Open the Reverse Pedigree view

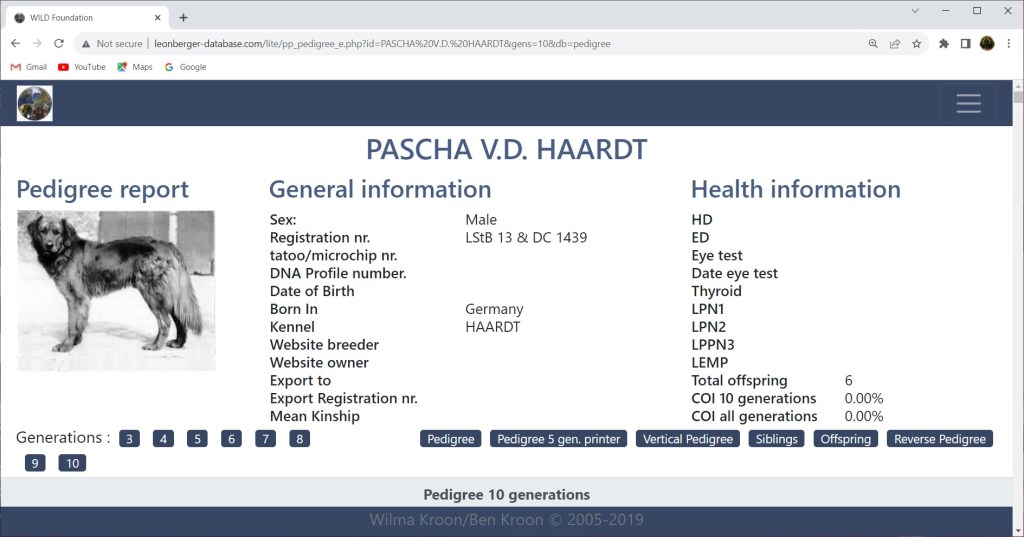coord(940,439)
